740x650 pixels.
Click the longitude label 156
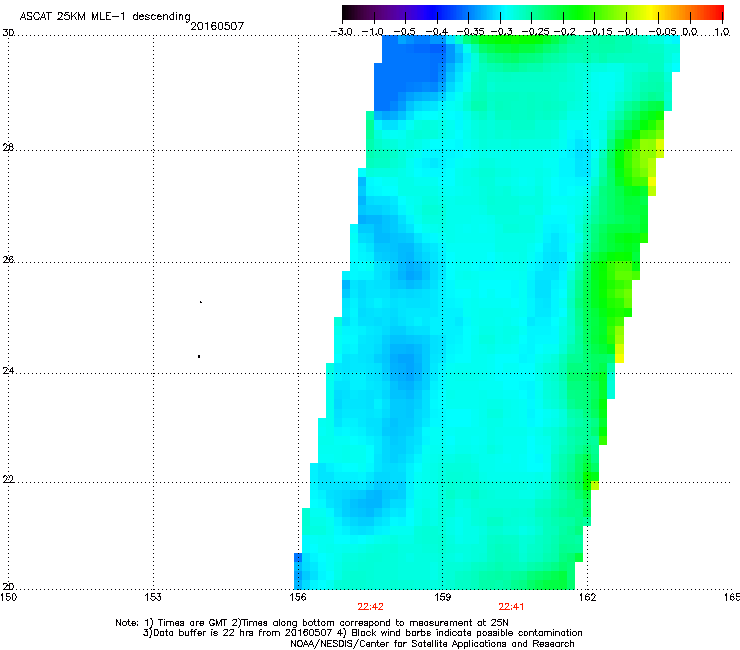pos(298,597)
